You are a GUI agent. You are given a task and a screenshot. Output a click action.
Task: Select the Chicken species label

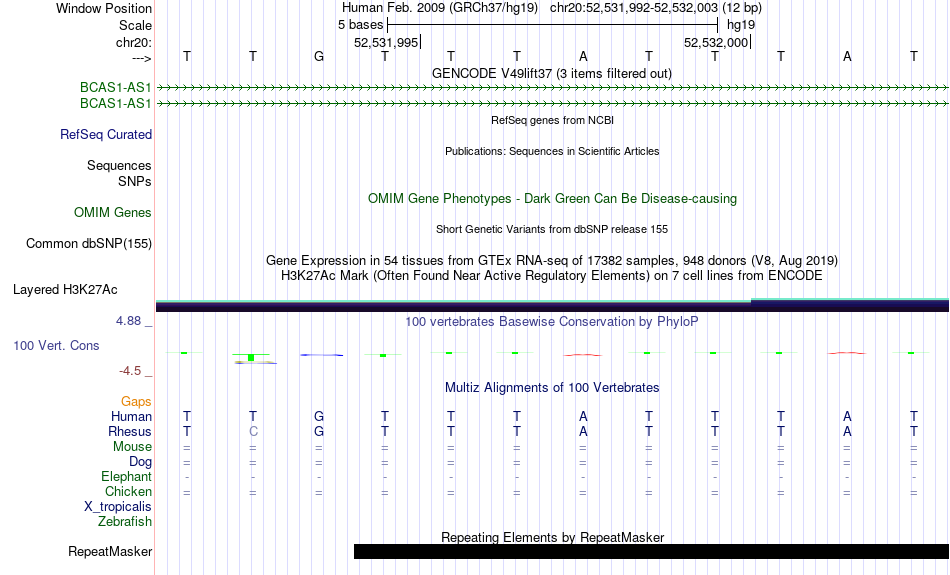pyautogui.click(x=128, y=491)
